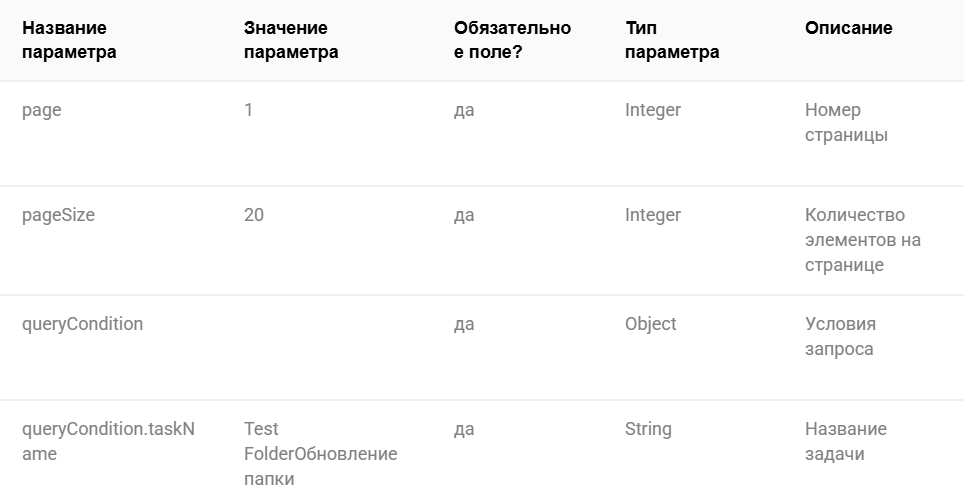Screen dimensions: 964x500
Task: Select the 'queryCondition.taskName' parameter cell
Action: pyautogui.click(x=108, y=441)
